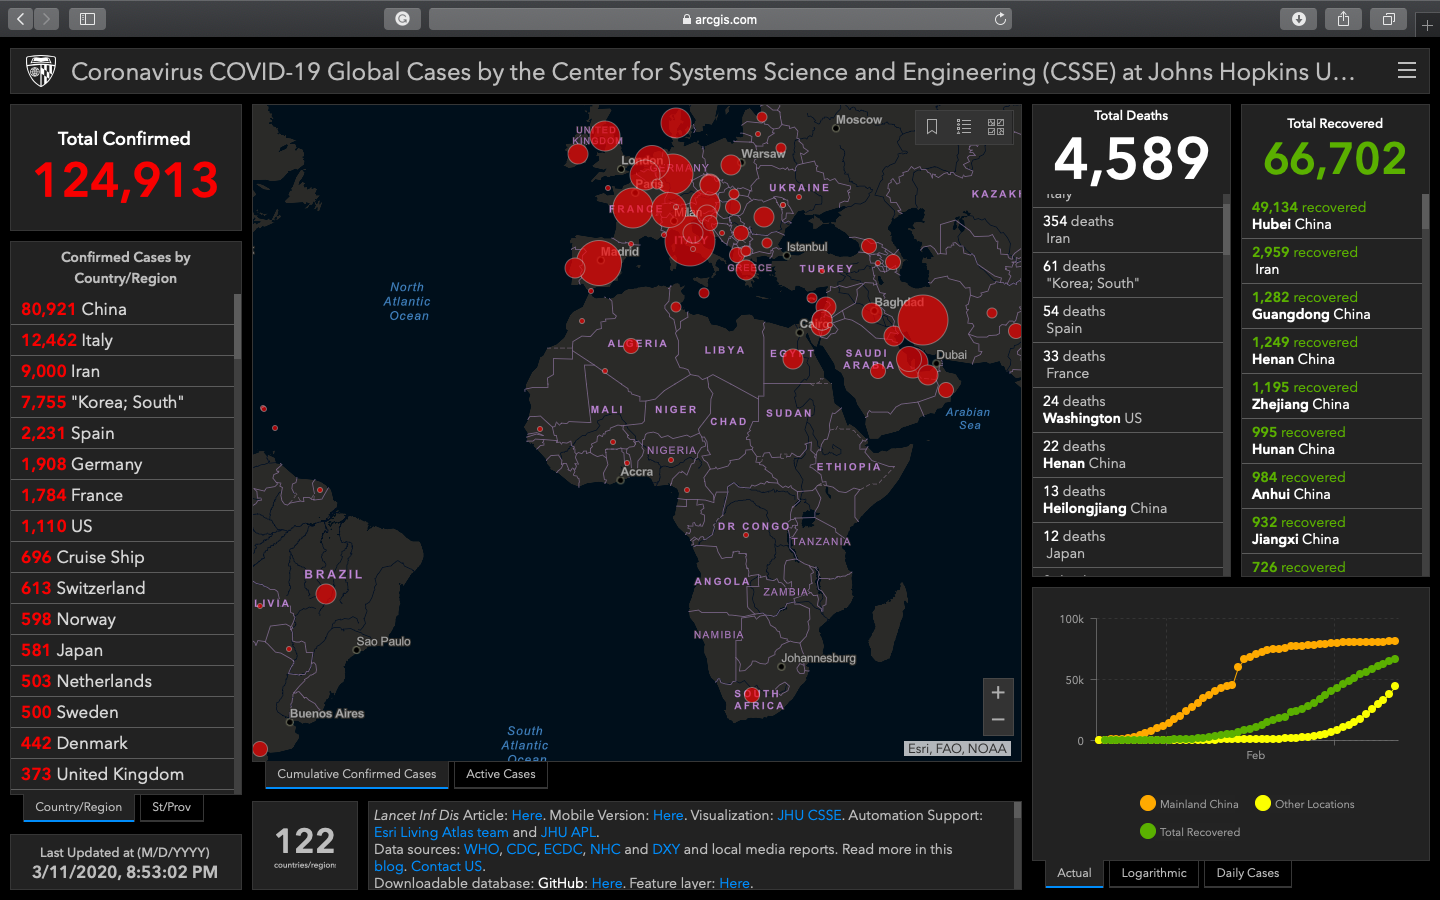Screen dimensions: 1440x900
Task: Open the basemap gallery grid tool
Action: (996, 126)
